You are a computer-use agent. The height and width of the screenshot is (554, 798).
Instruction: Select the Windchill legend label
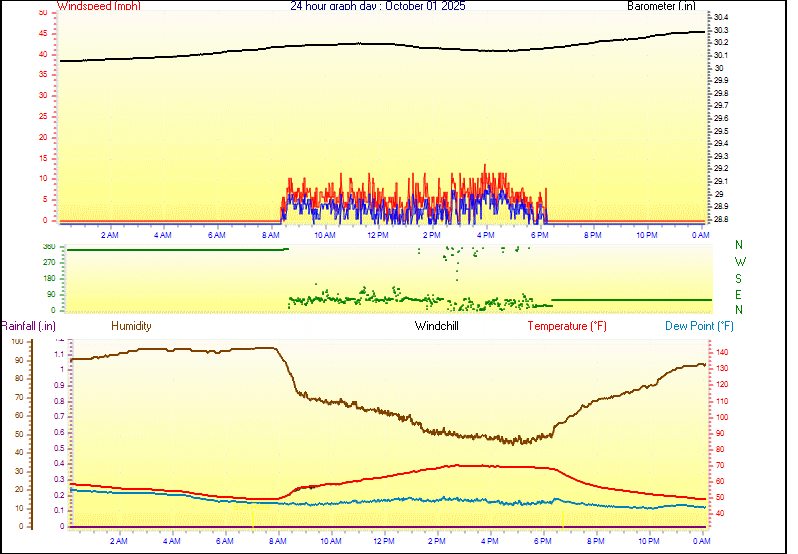tap(437, 326)
